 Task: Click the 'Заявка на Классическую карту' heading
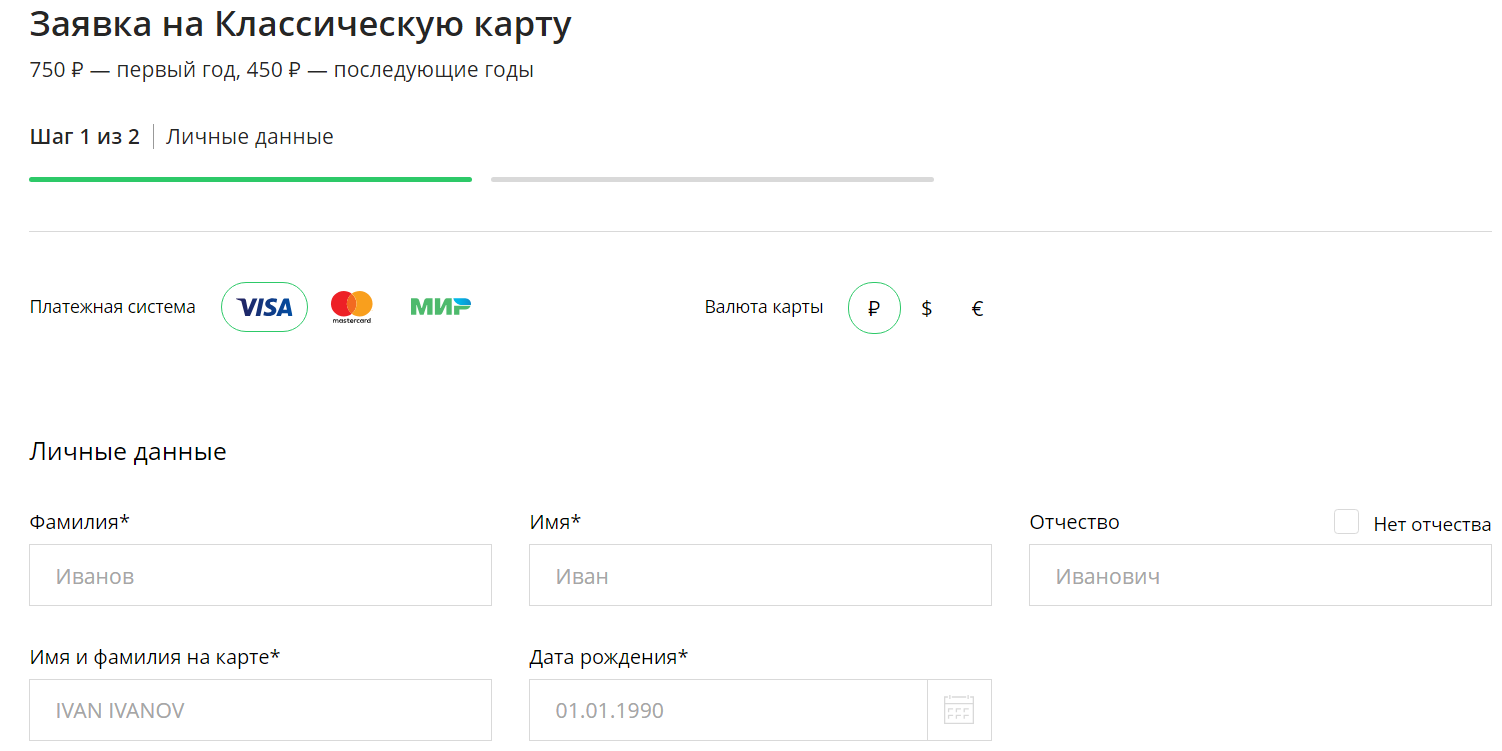[300, 24]
